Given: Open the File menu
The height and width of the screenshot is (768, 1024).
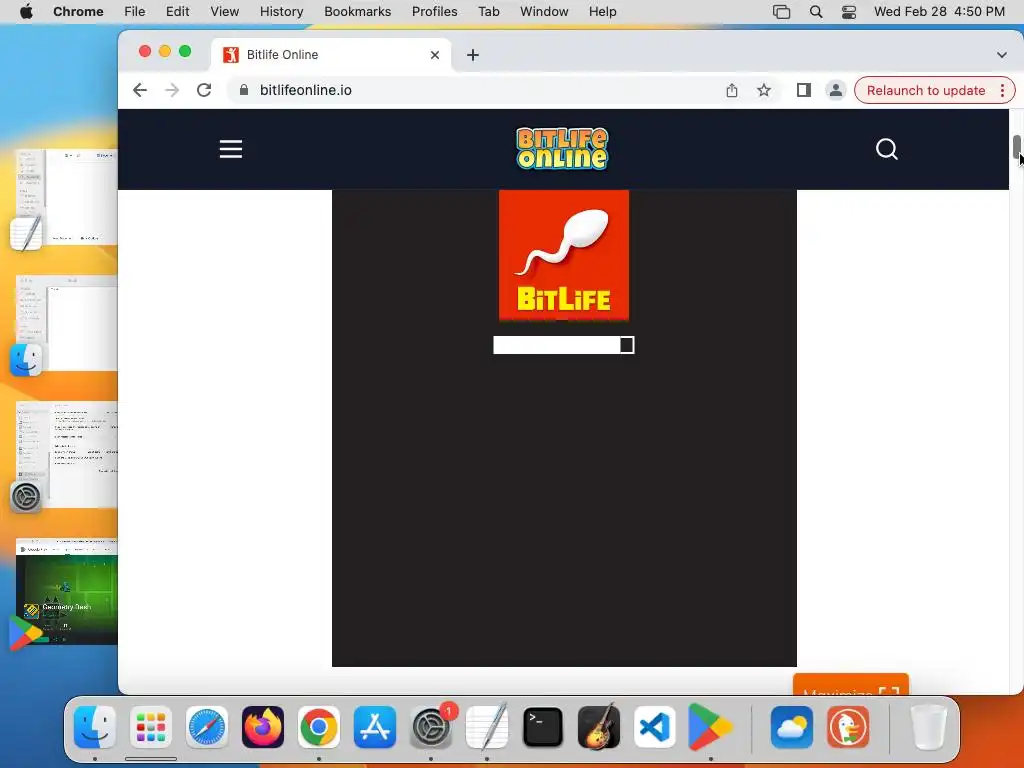Looking at the screenshot, I should coord(135,11).
